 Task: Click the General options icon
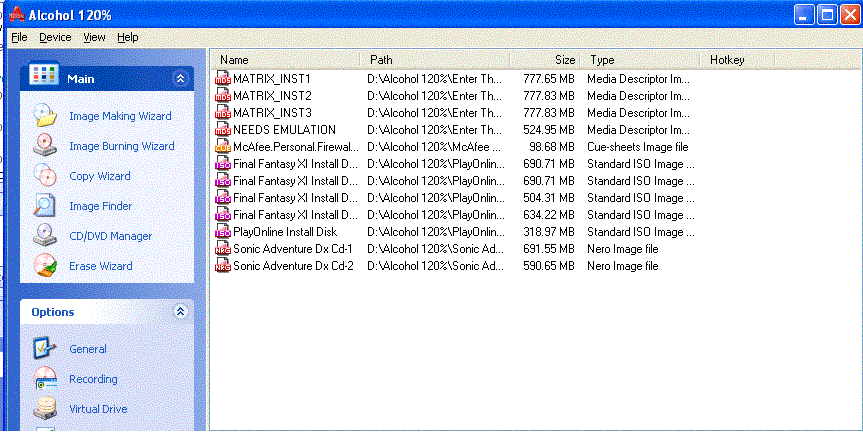[x=45, y=348]
